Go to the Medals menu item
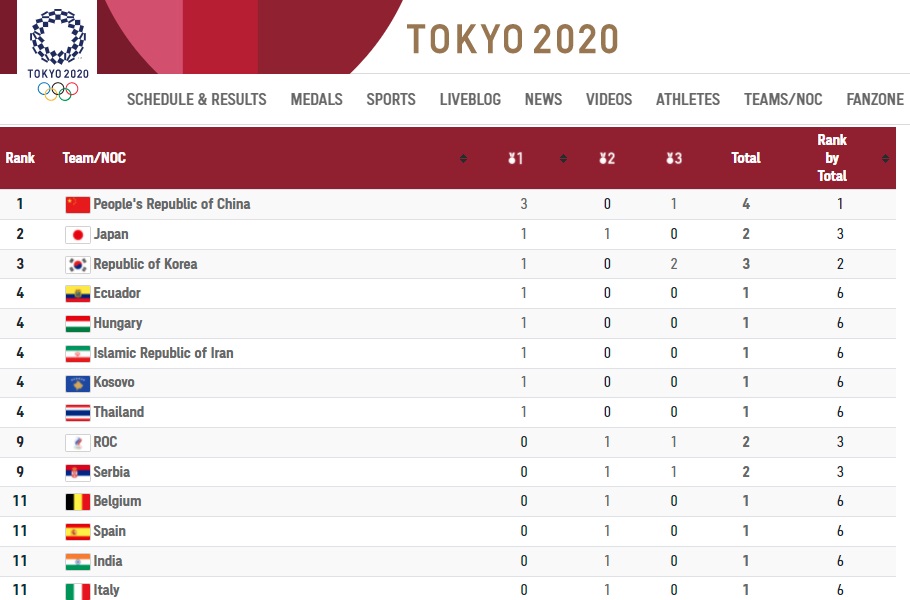Image resolution: width=910 pixels, height=600 pixels. pos(317,99)
